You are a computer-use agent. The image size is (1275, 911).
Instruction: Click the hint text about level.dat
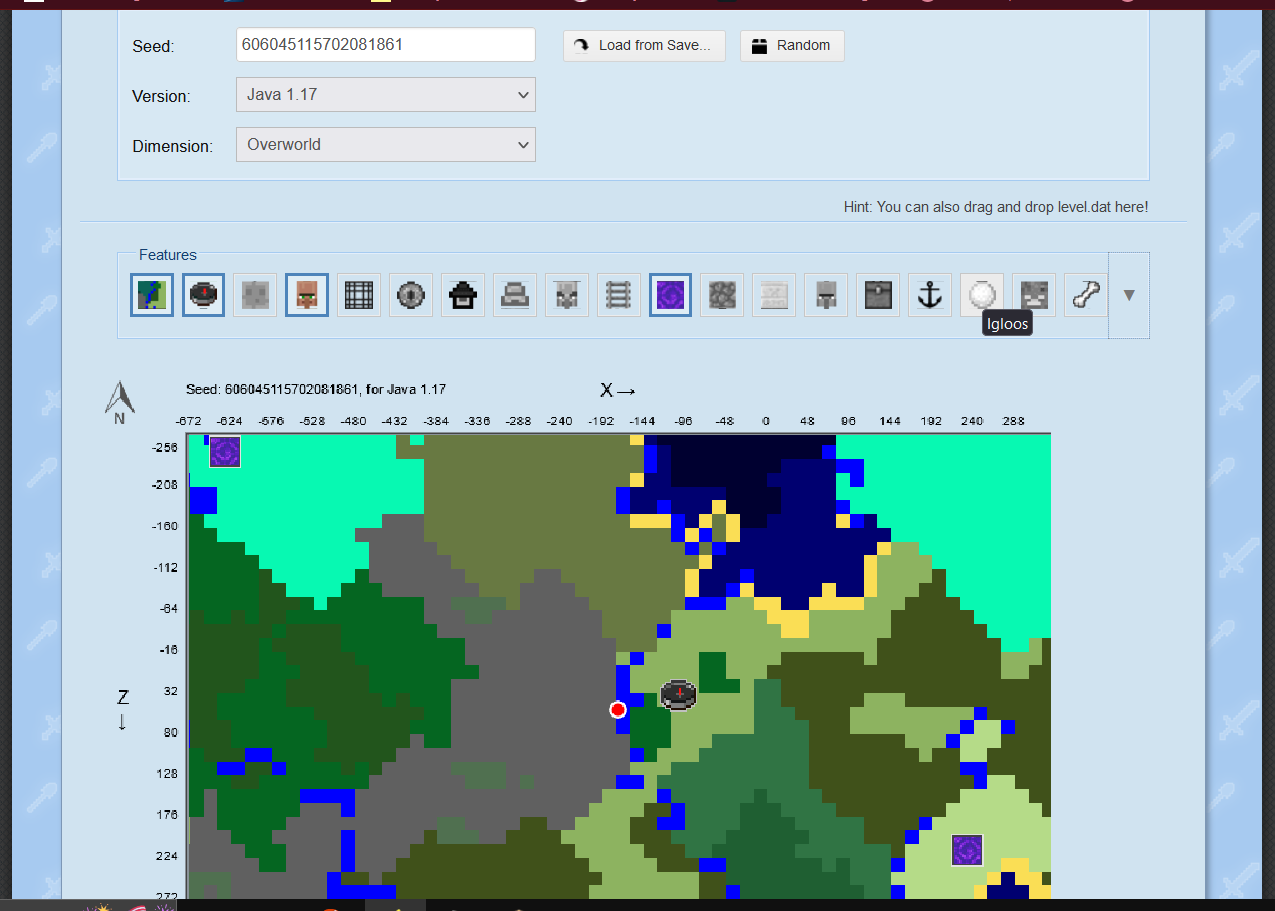pyautogui.click(x=996, y=207)
